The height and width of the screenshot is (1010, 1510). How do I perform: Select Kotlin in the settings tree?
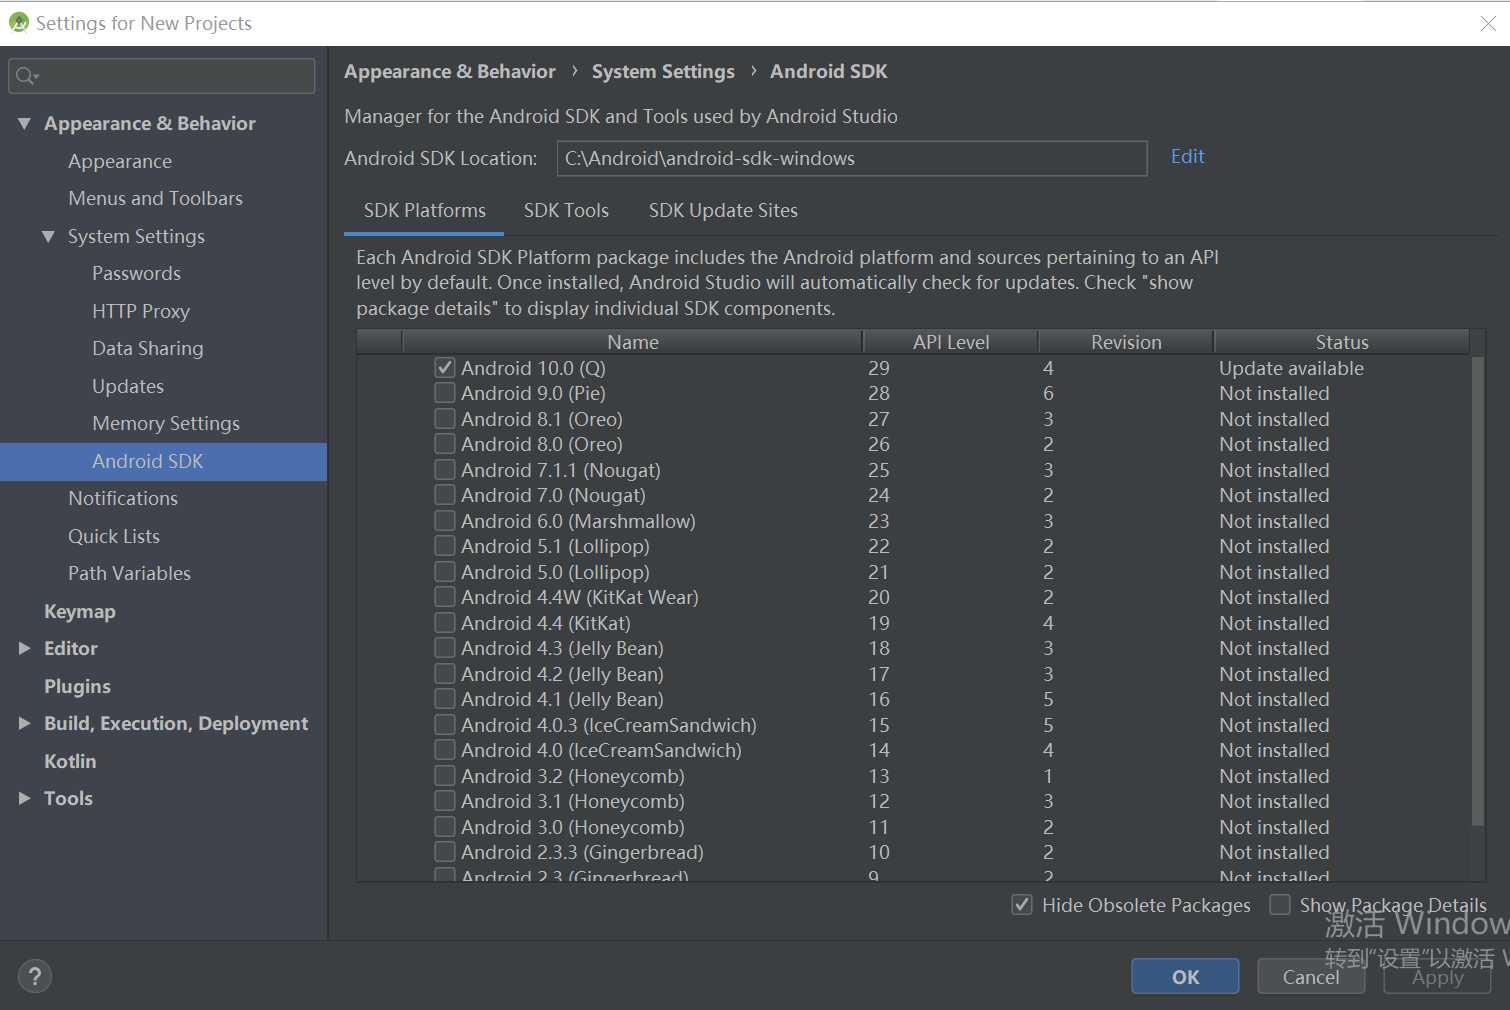click(x=70, y=761)
